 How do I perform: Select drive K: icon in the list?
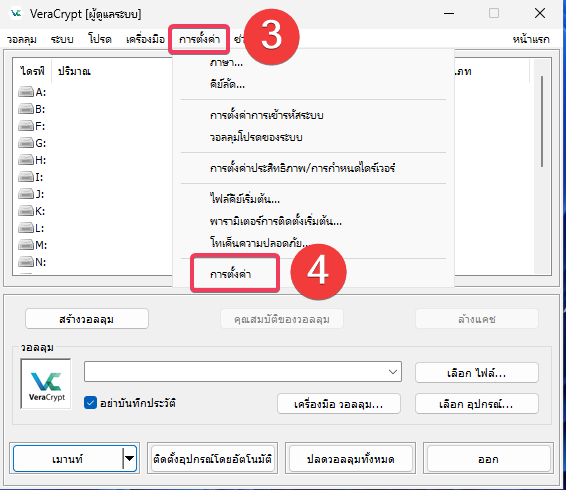point(26,211)
